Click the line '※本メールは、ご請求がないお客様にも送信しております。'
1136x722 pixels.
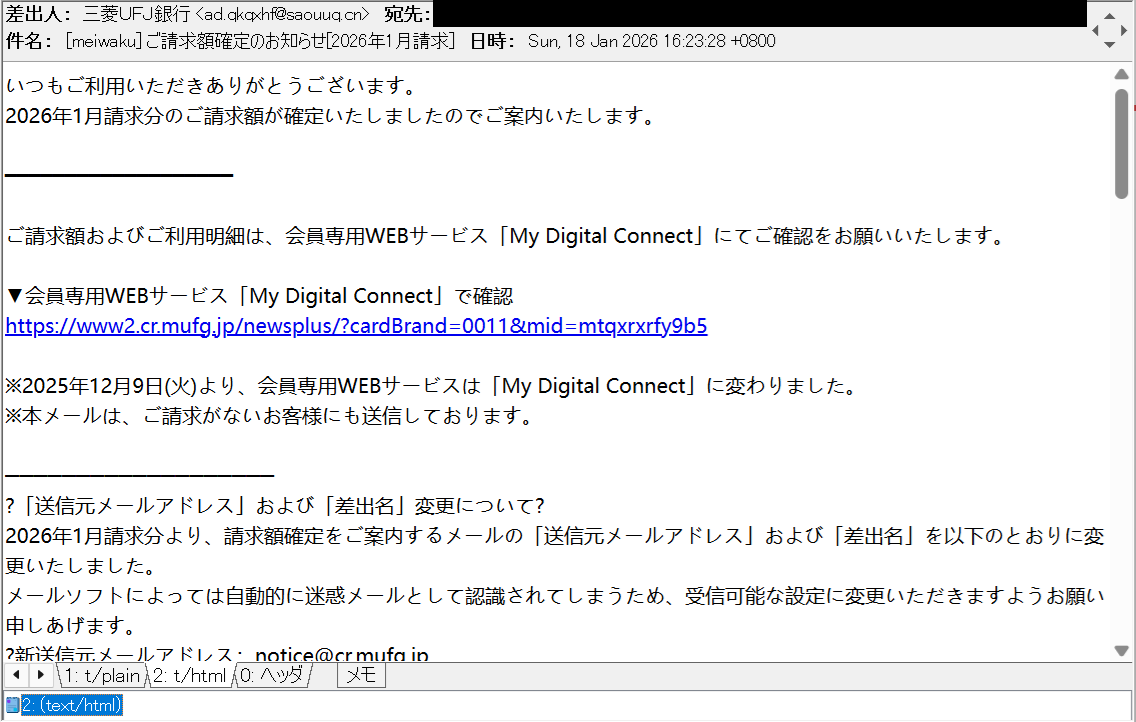271,416
